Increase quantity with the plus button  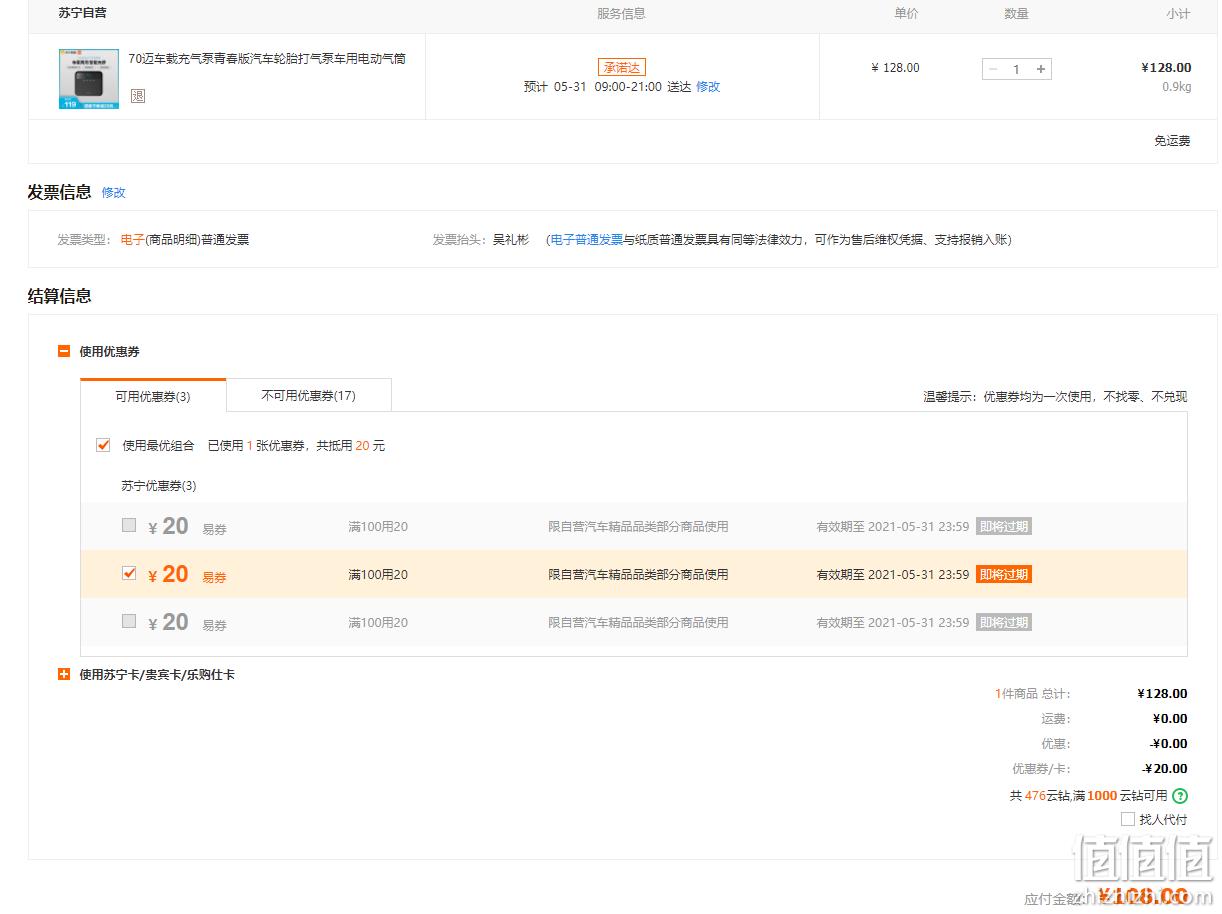click(x=1041, y=69)
